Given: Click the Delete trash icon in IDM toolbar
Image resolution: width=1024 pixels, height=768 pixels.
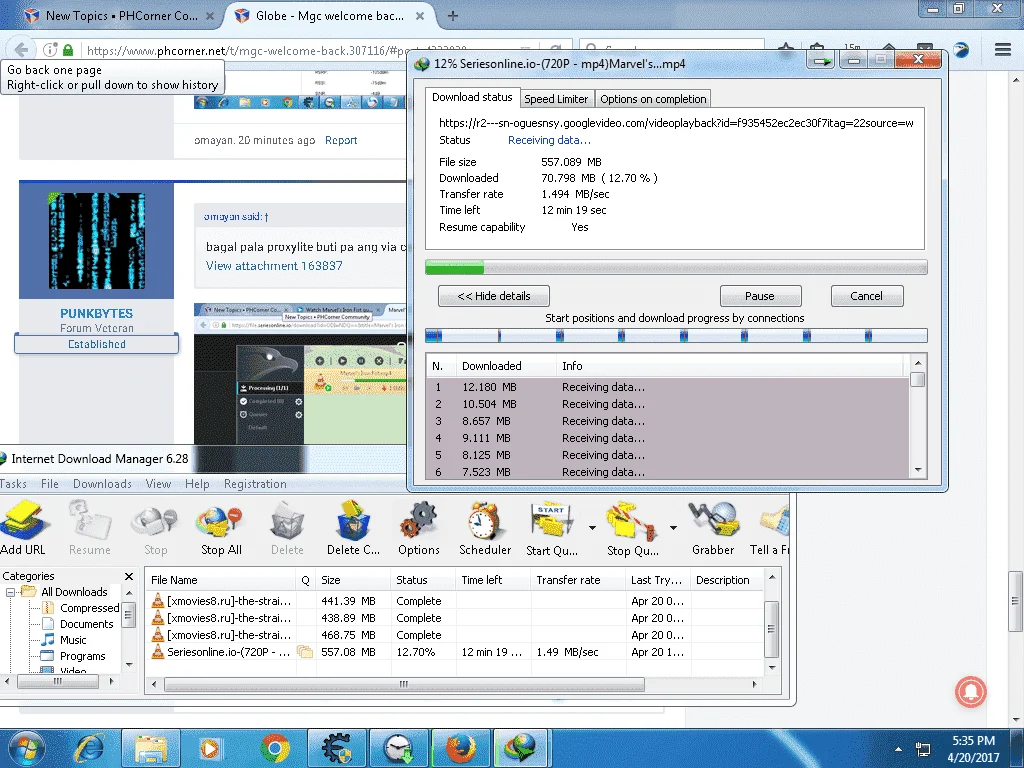Looking at the screenshot, I should tap(287, 528).
